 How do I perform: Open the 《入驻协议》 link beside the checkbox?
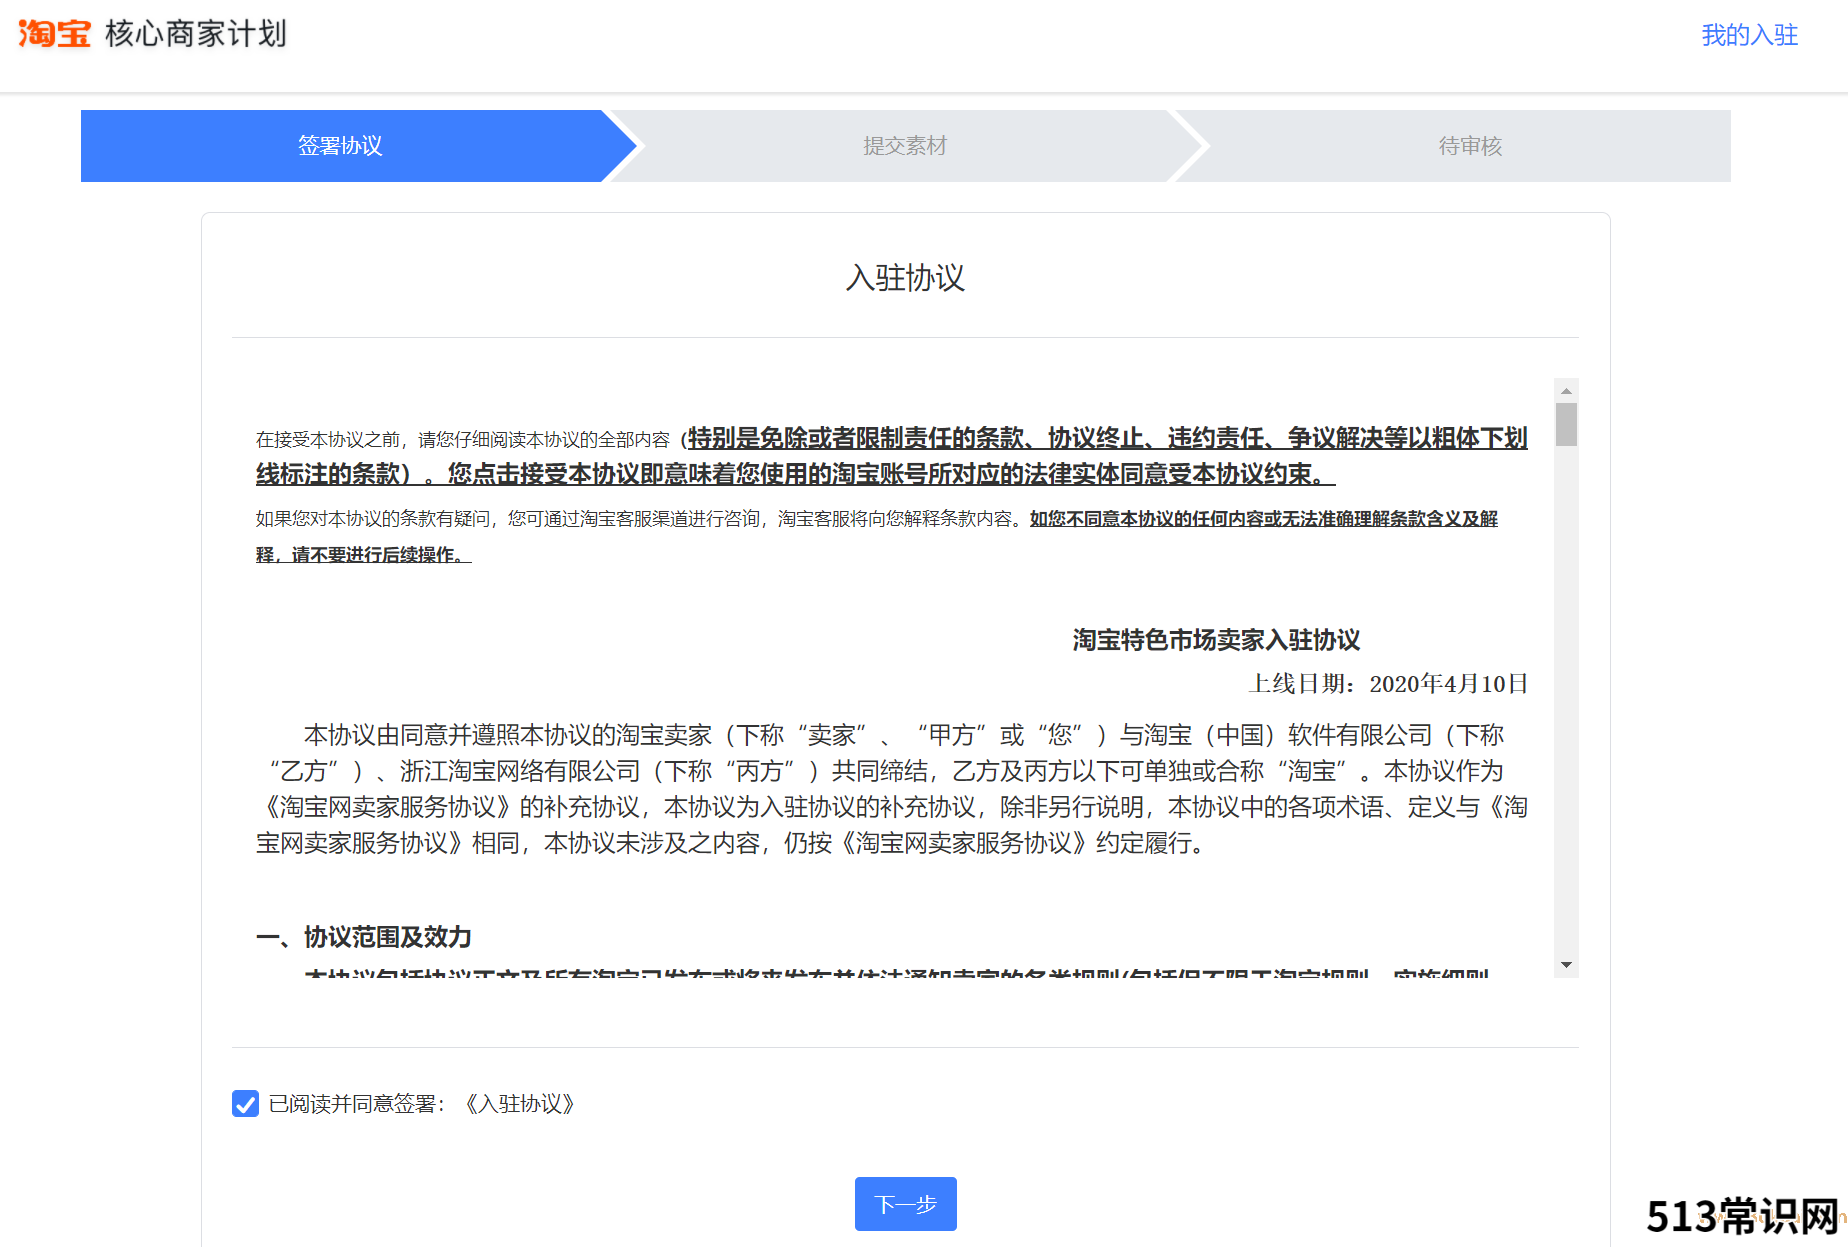tap(519, 1104)
